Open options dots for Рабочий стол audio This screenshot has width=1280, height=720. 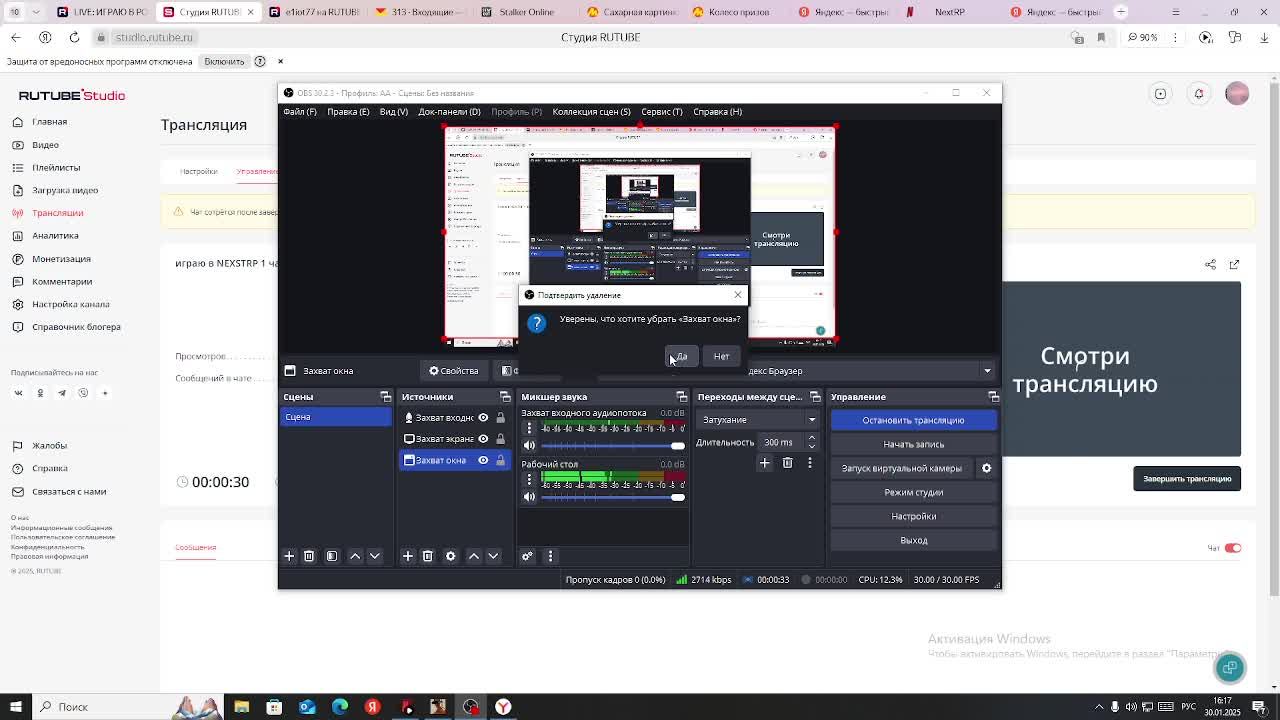click(530, 479)
